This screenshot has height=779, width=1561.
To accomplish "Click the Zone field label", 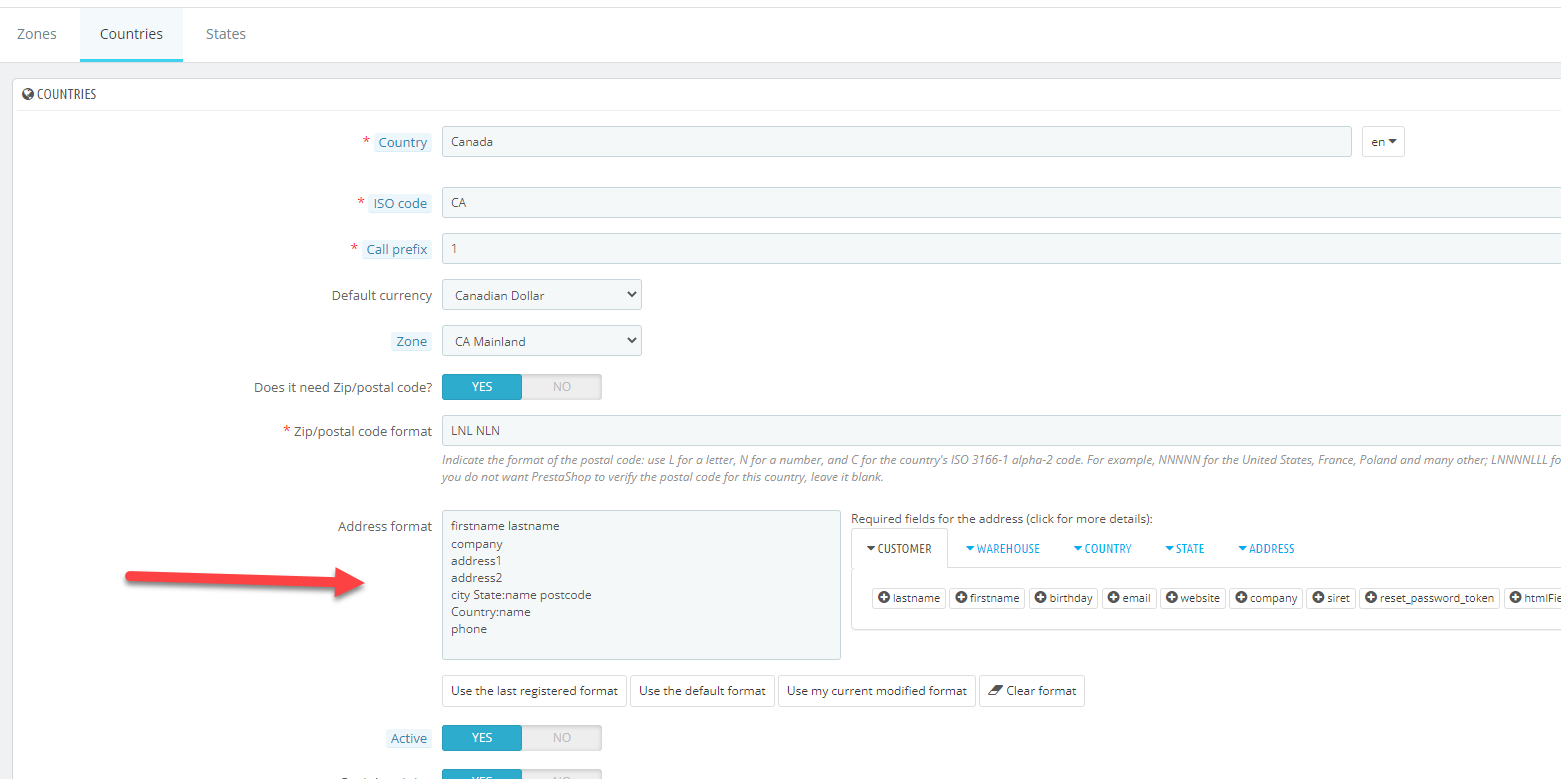I will (412, 341).
